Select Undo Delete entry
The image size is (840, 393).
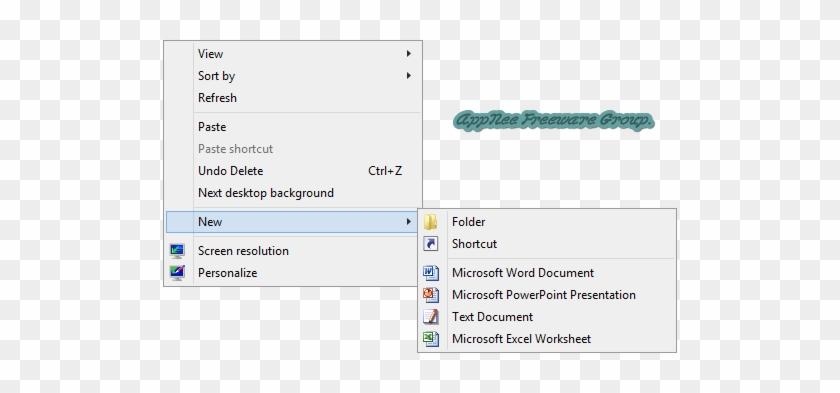coord(293,171)
